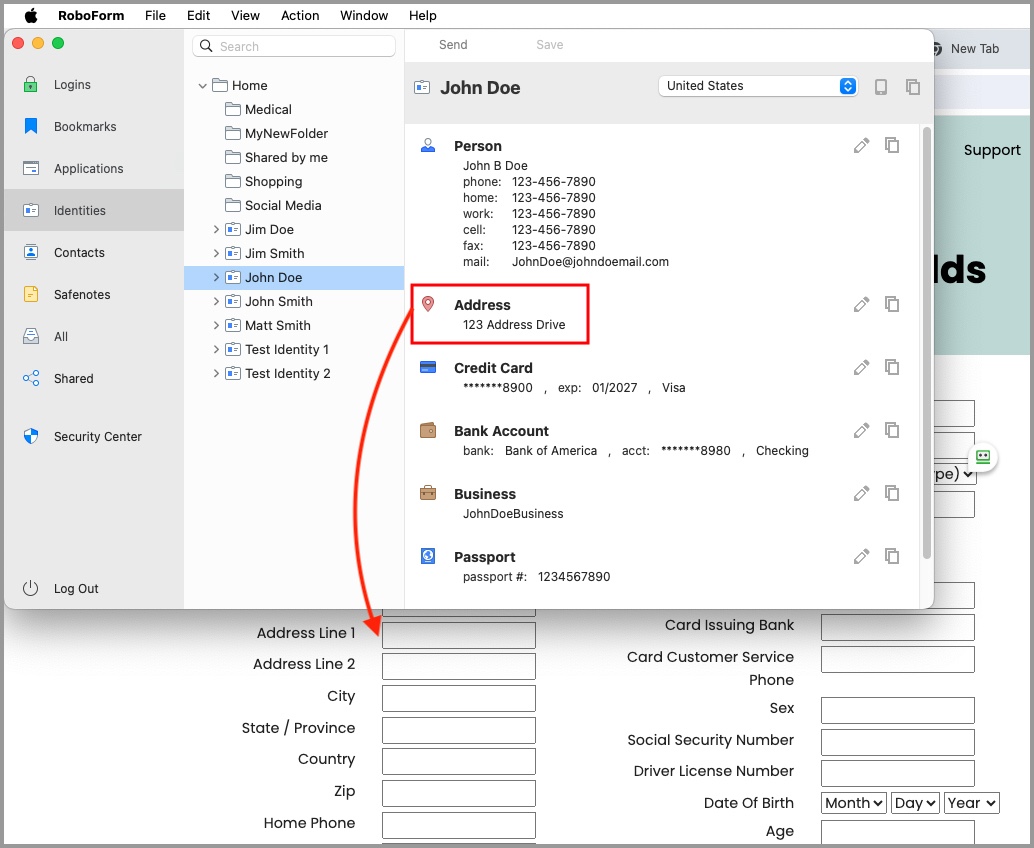1034x848 pixels.
Task: Open the Edit menu
Action: [x=198, y=15]
